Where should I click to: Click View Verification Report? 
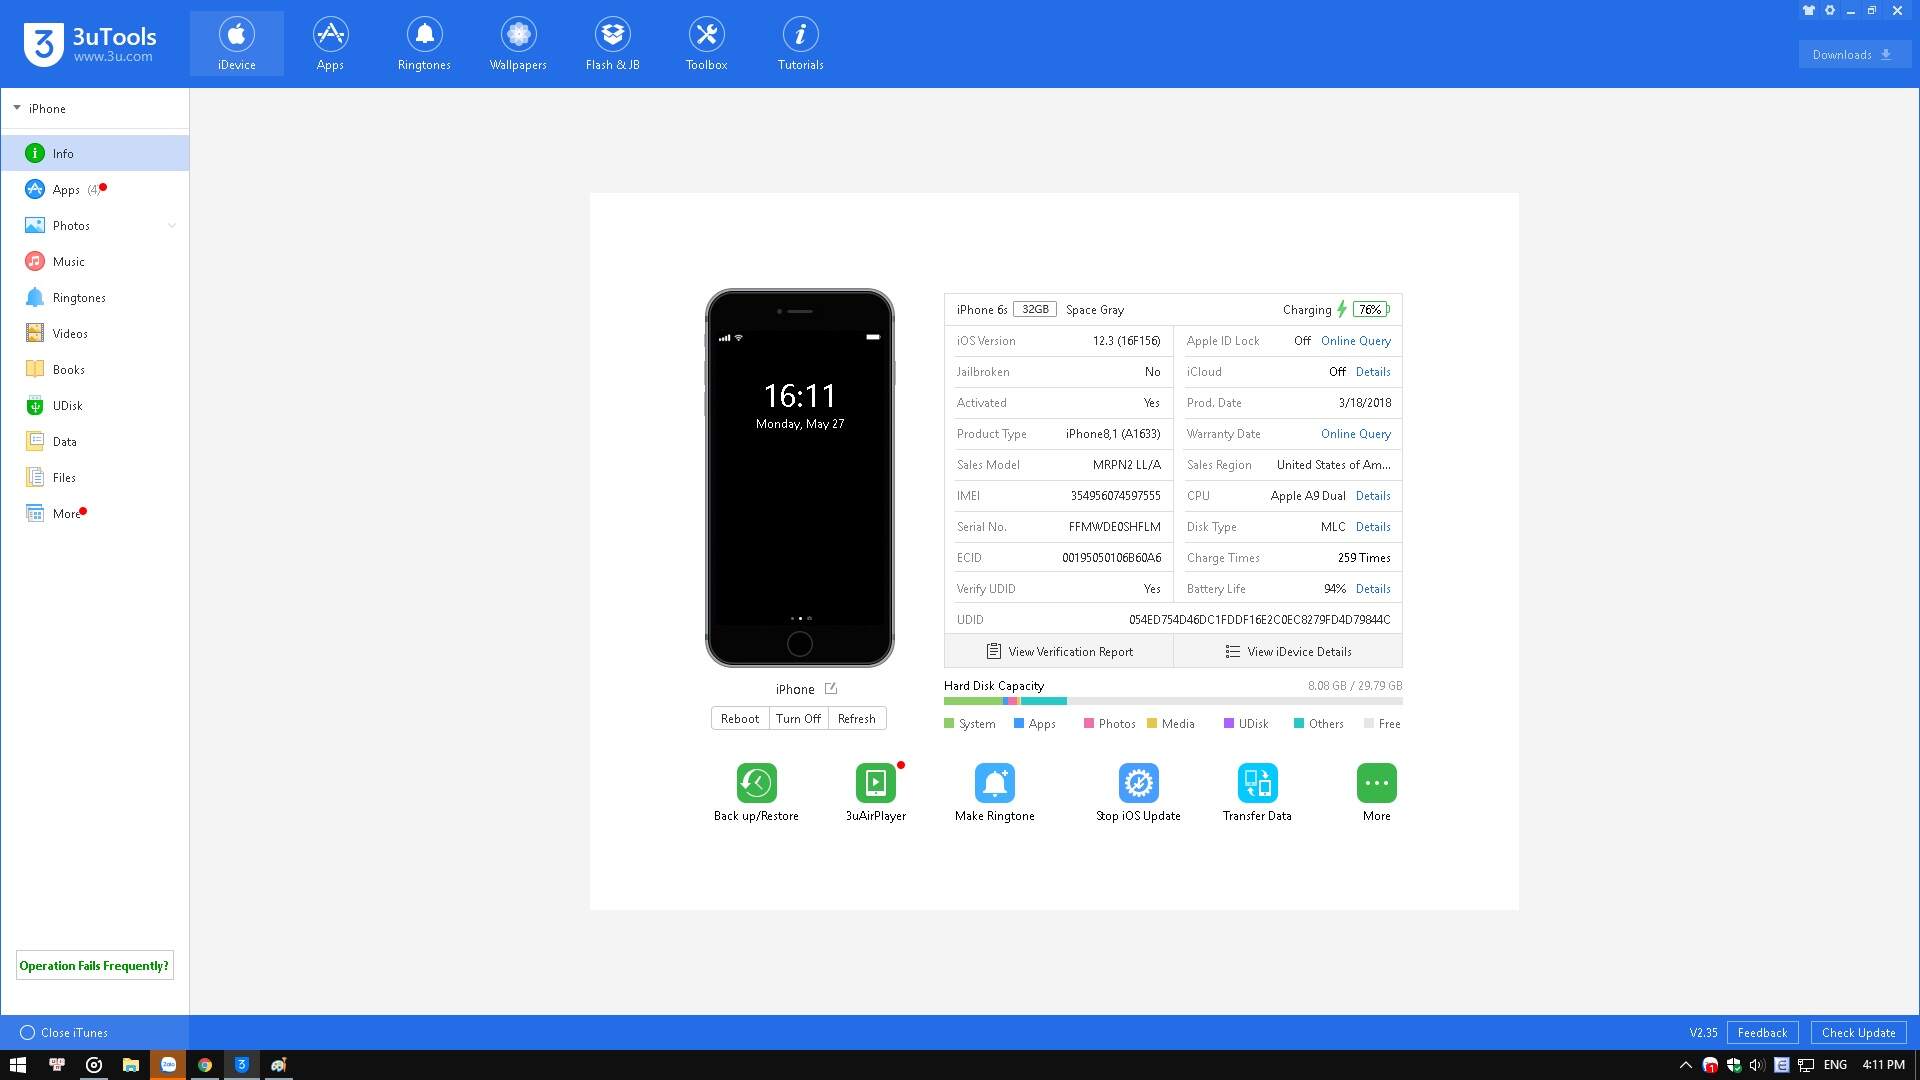1059,652
